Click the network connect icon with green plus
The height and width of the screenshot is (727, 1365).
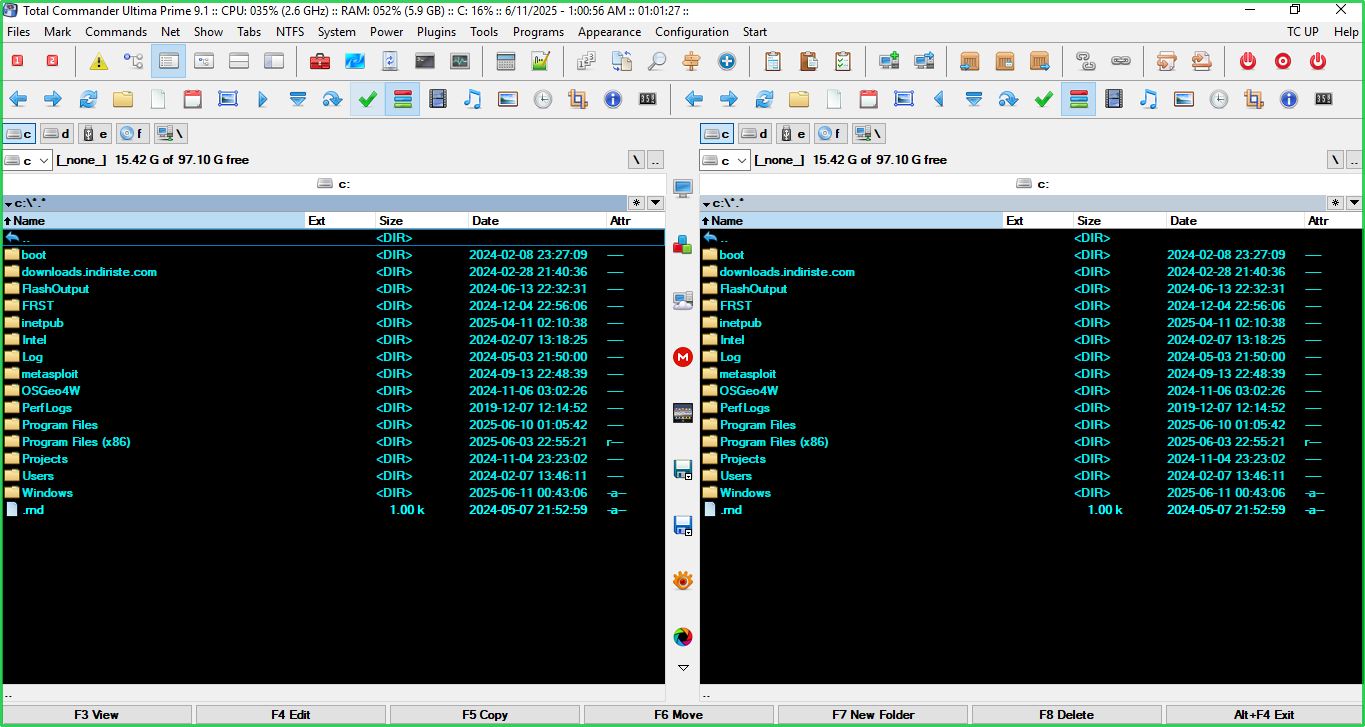(x=889, y=61)
